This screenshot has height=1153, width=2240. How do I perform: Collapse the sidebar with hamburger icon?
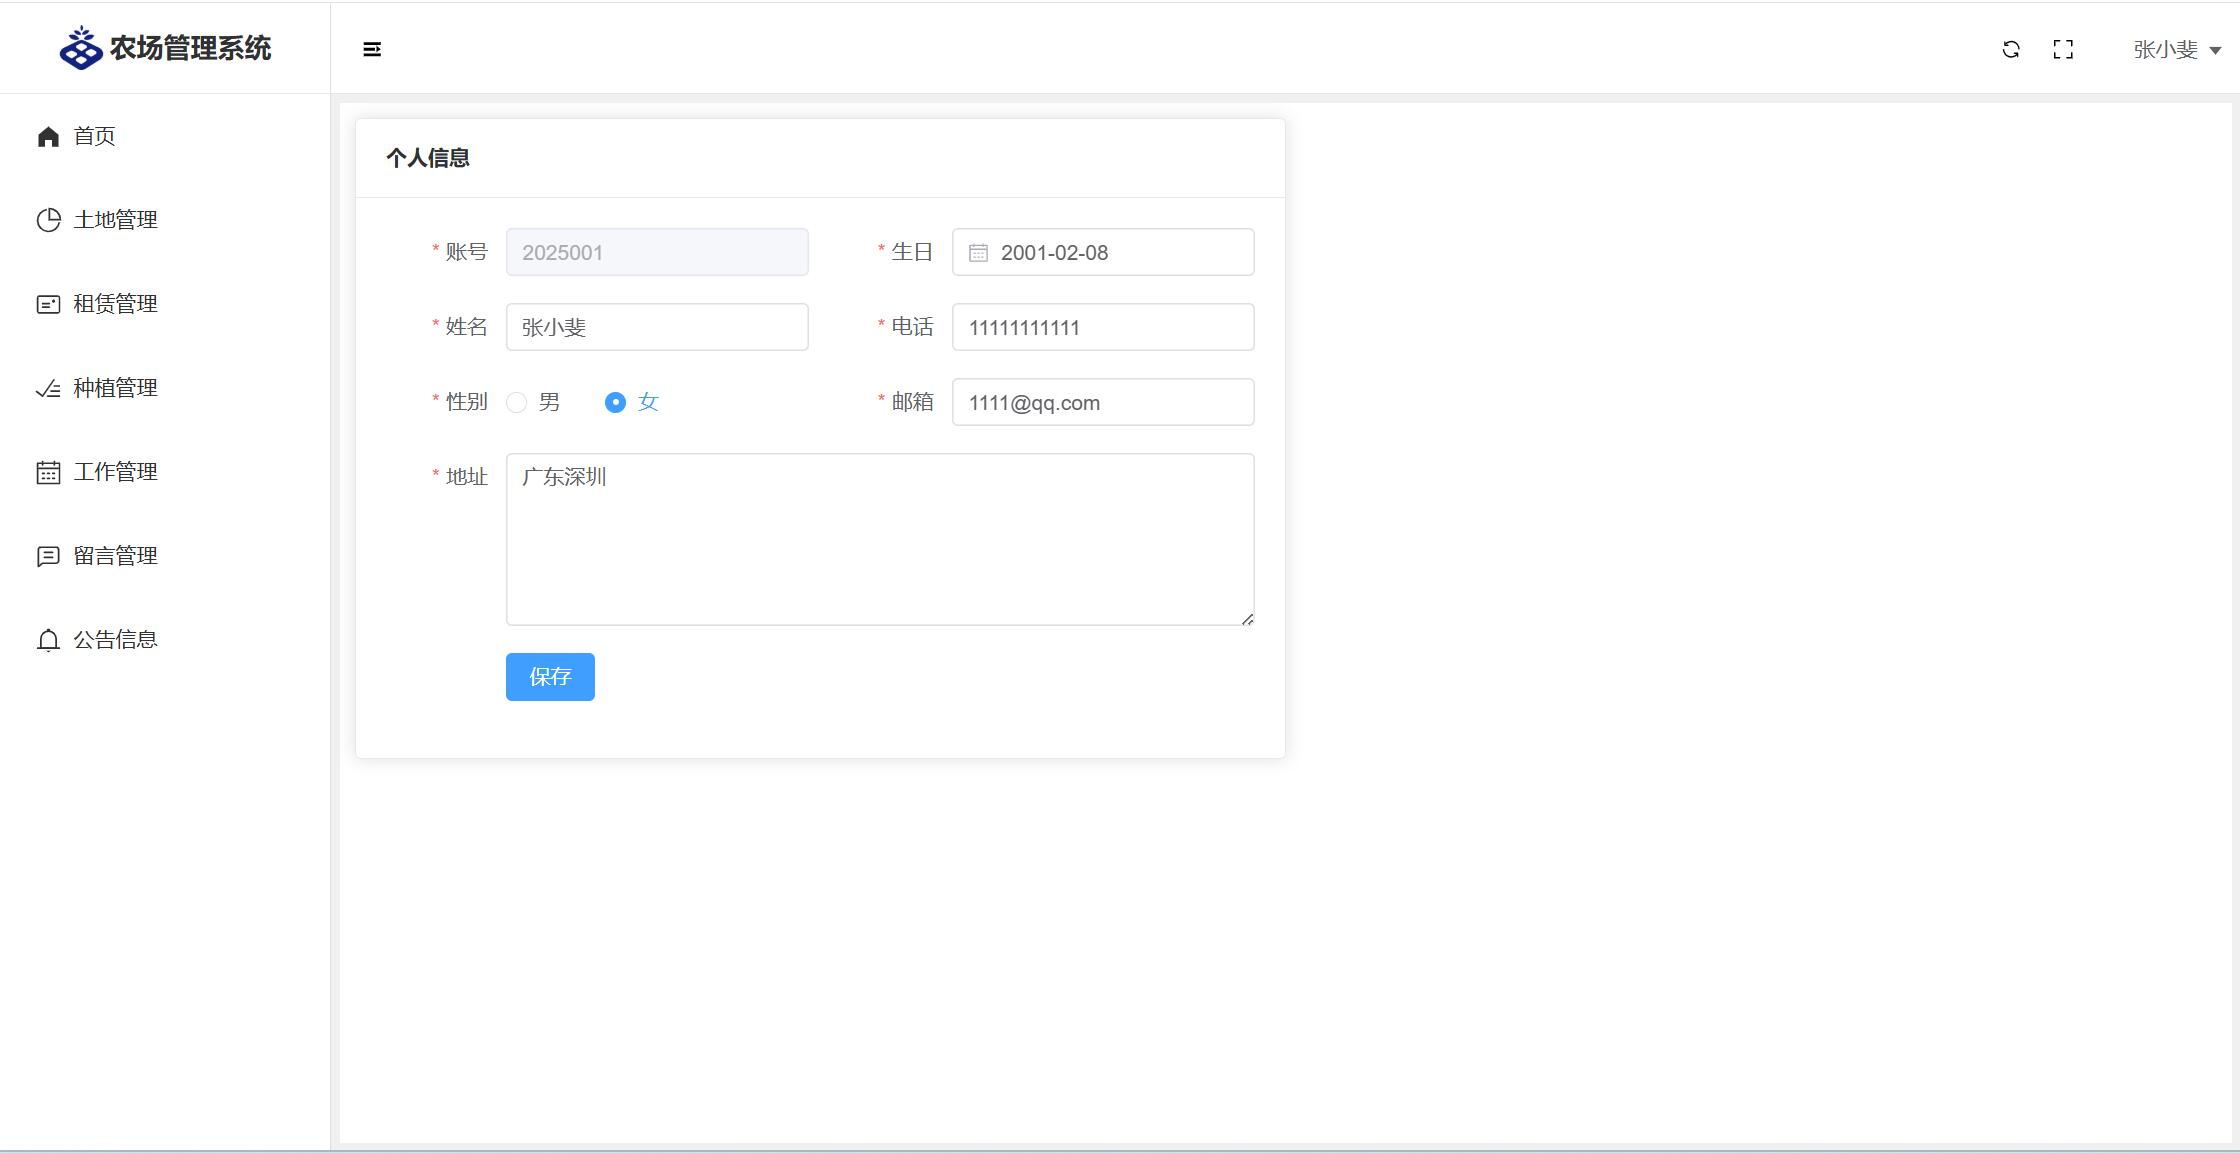point(372,49)
